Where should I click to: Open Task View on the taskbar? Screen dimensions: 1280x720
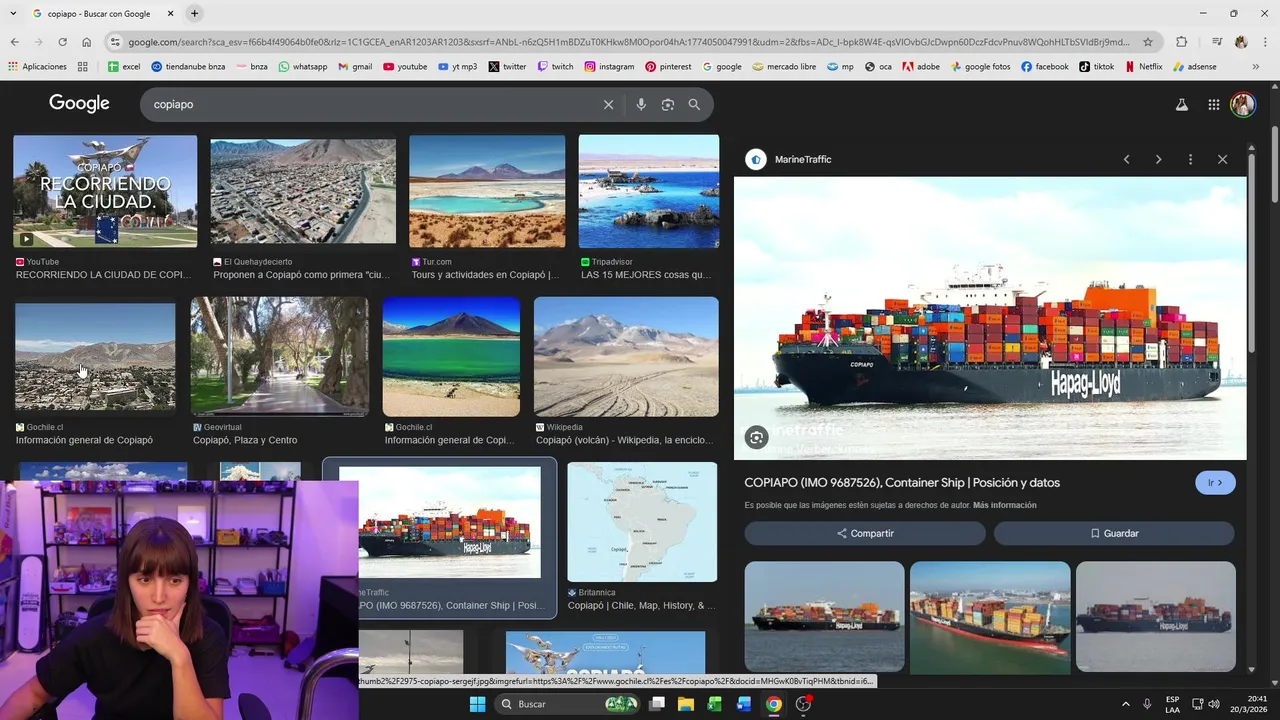coord(657,704)
